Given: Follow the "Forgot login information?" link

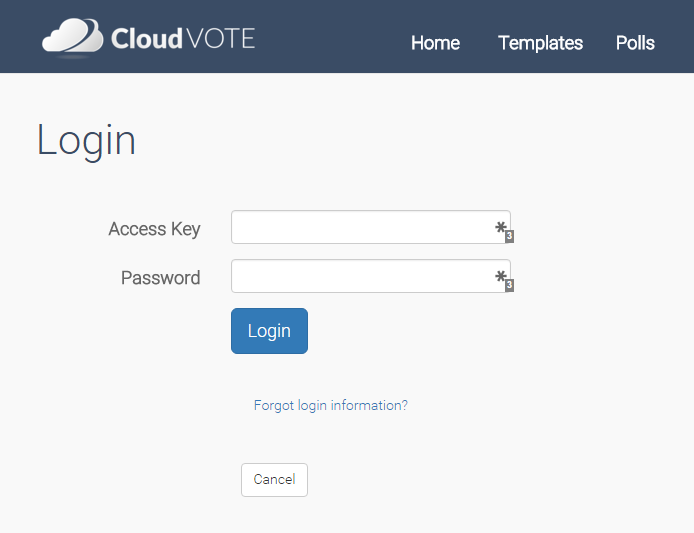Looking at the screenshot, I should tap(330, 406).
